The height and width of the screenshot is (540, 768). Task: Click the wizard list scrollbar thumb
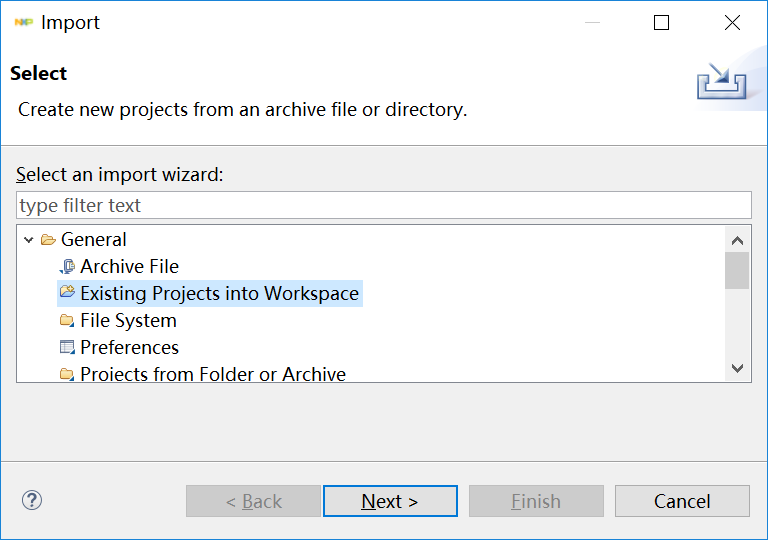(x=737, y=270)
